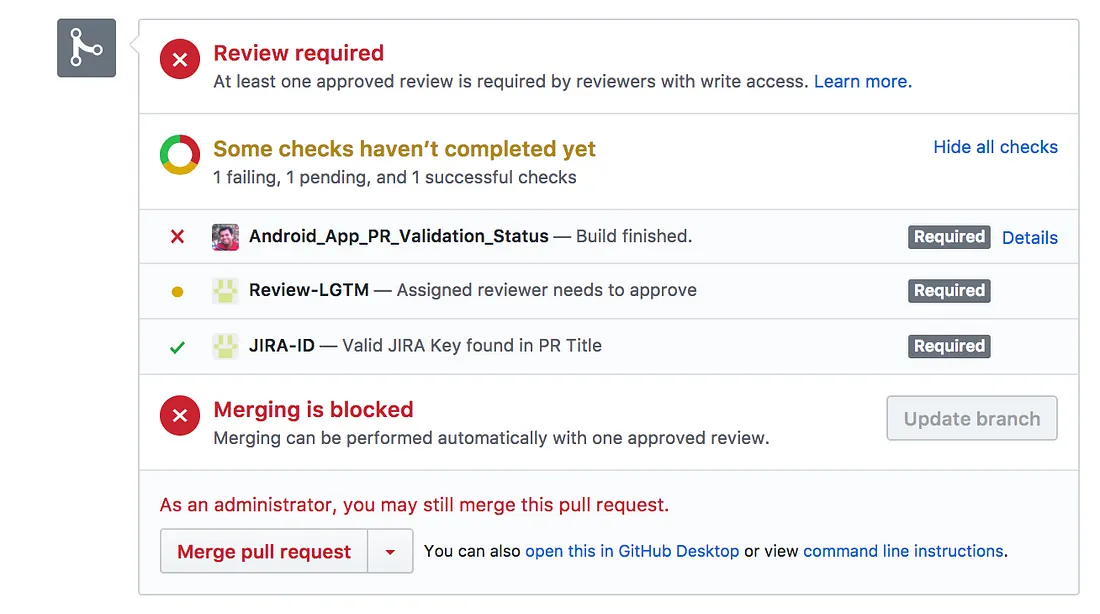Click the red X failing status for Android_App_PR_Validation_Status

tap(177, 236)
